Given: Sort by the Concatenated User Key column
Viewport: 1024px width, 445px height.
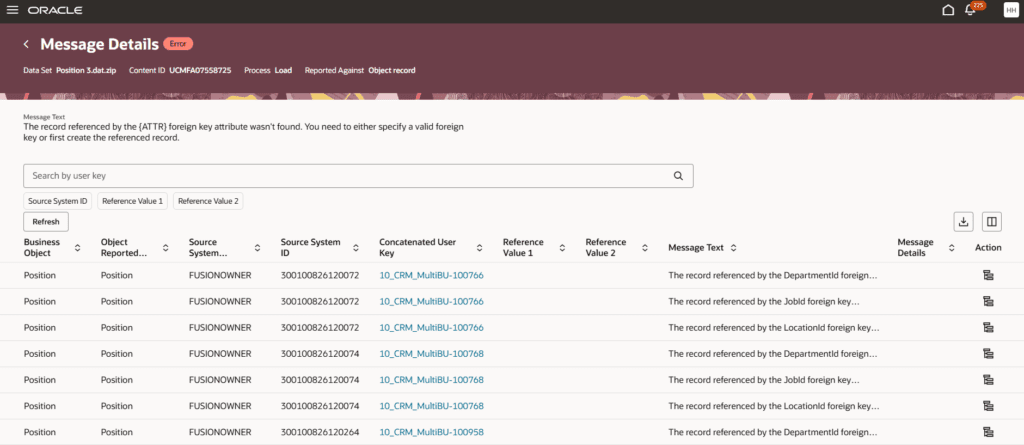Looking at the screenshot, I should pyautogui.click(x=480, y=248).
